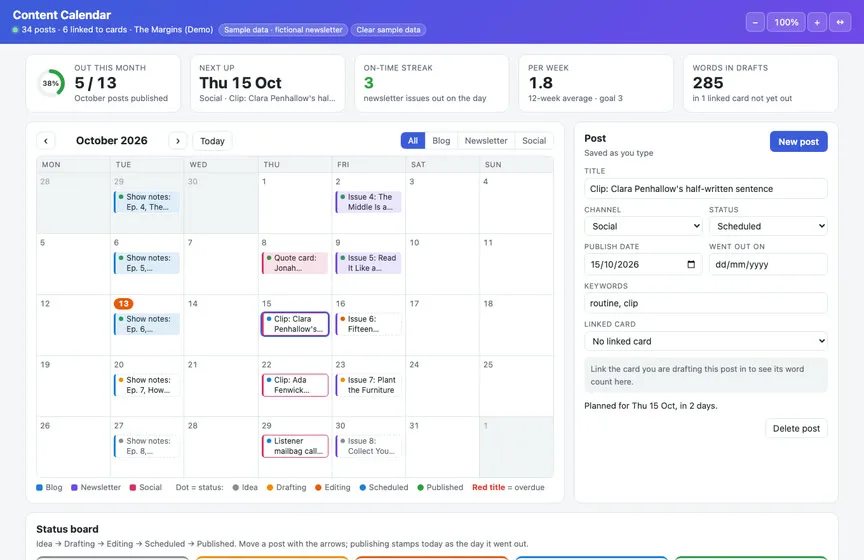Click the Next Up Thu 15 Oct card
The height and width of the screenshot is (560, 864).
point(268,83)
